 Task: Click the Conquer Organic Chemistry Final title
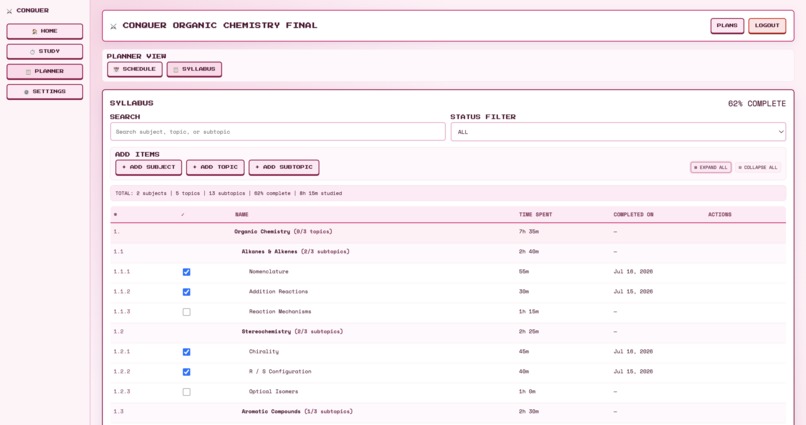point(219,25)
